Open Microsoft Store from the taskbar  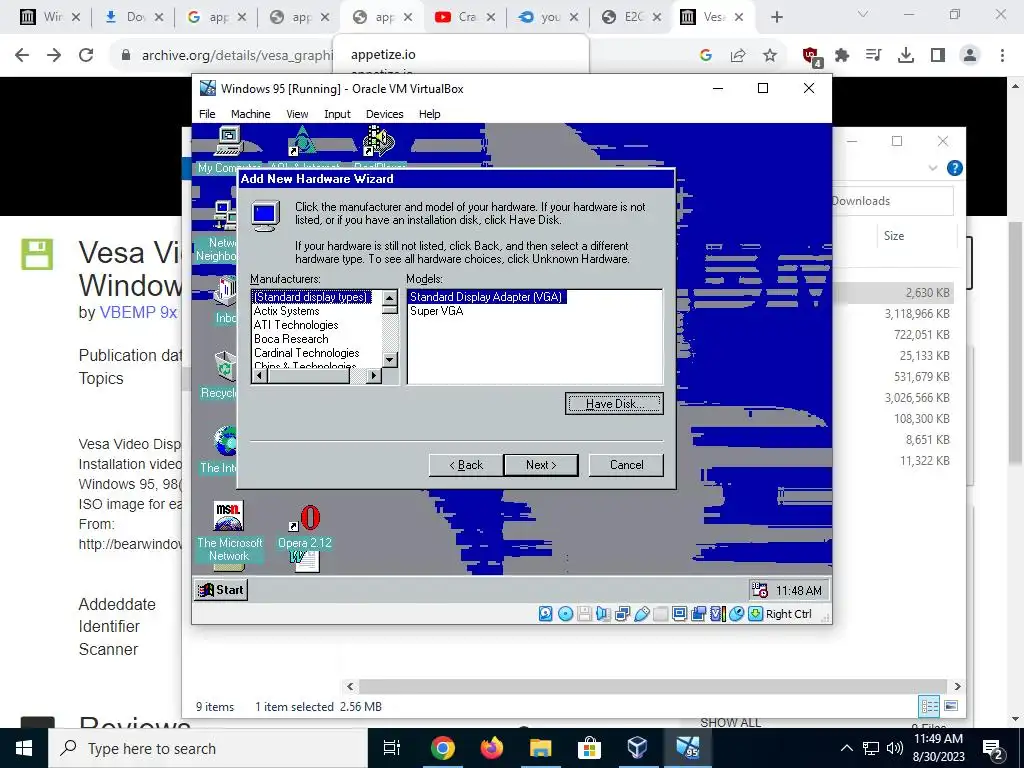tap(589, 748)
